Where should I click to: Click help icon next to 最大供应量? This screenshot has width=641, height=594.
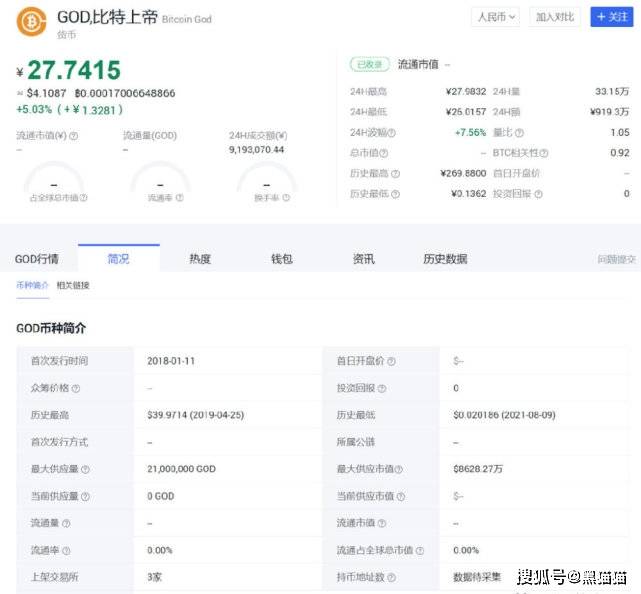[85, 469]
